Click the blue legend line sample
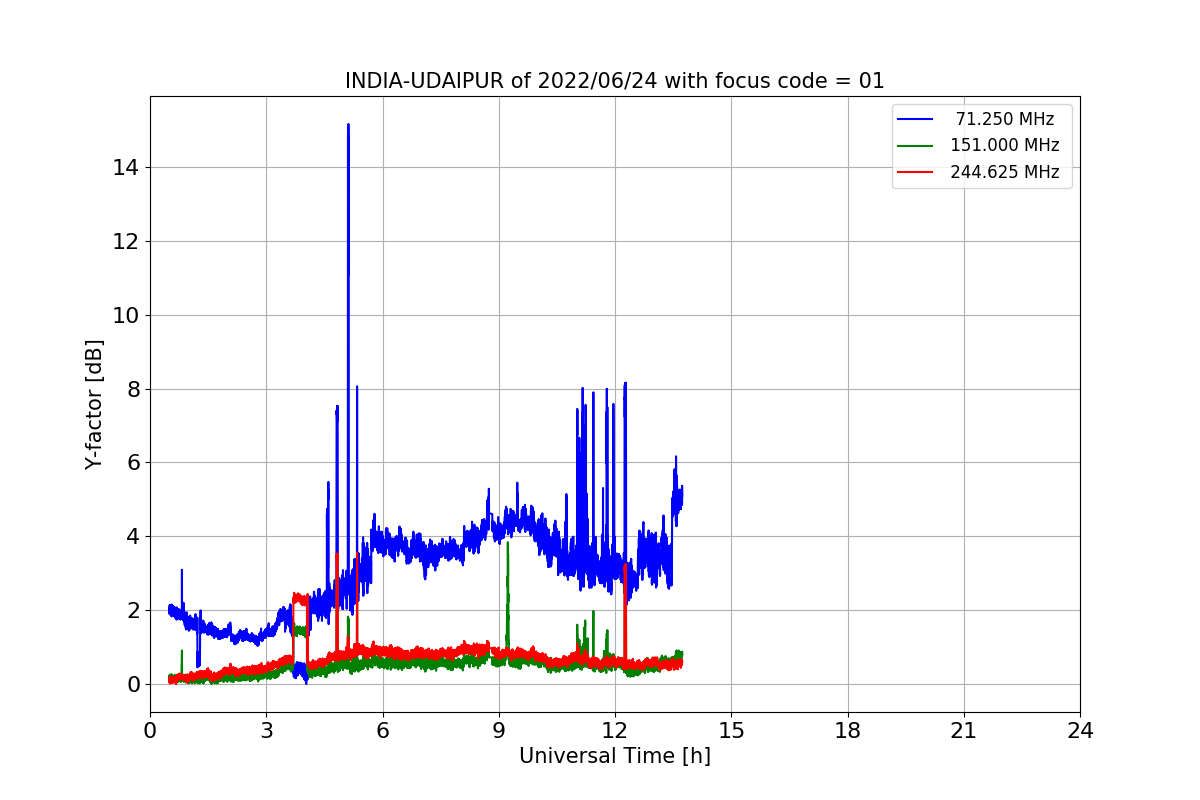Screen dimensions: 1200x800 [916, 119]
